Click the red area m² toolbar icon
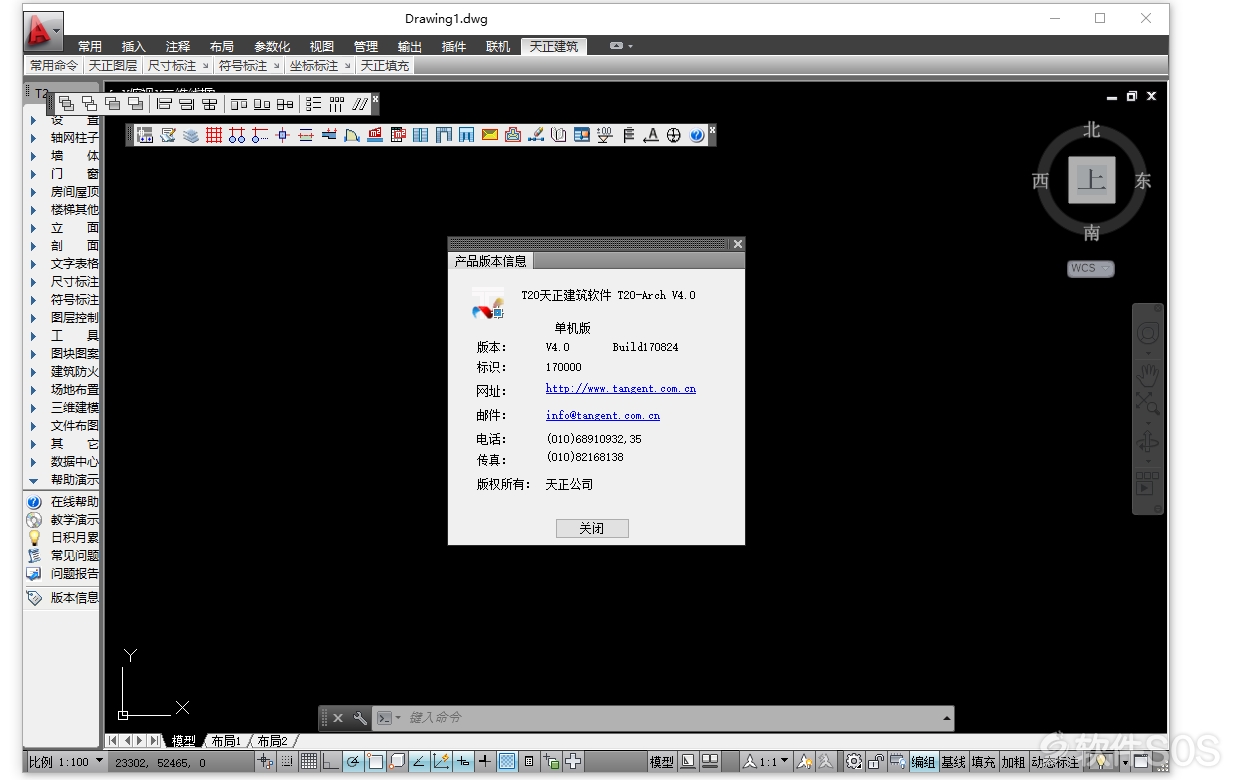The height and width of the screenshot is (780, 1238). pyautogui.click(x=375, y=135)
